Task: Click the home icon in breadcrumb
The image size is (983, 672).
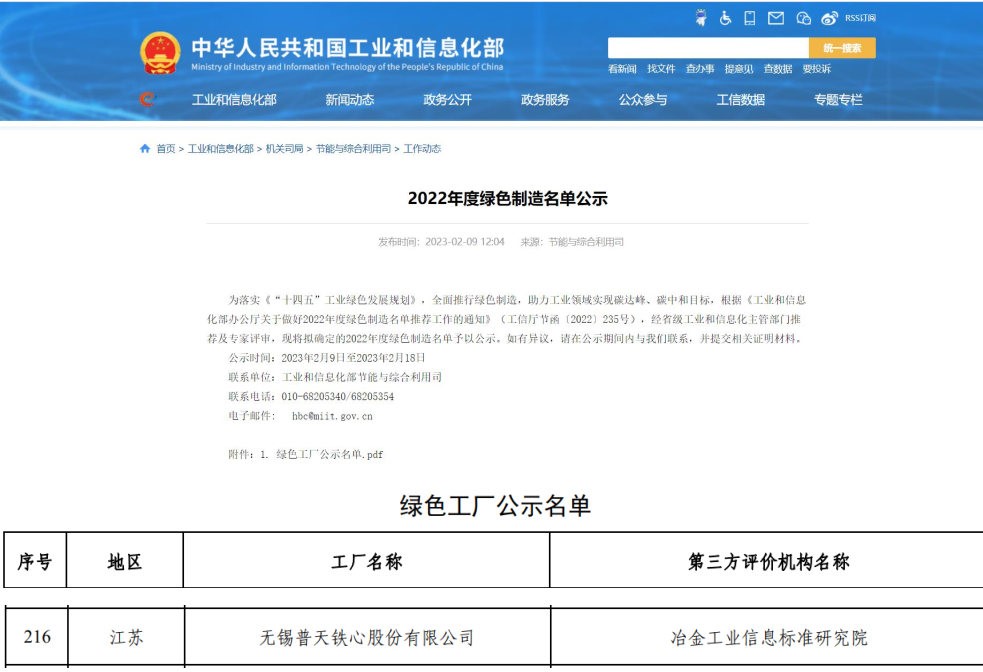Action: pyautogui.click(x=145, y=149)
